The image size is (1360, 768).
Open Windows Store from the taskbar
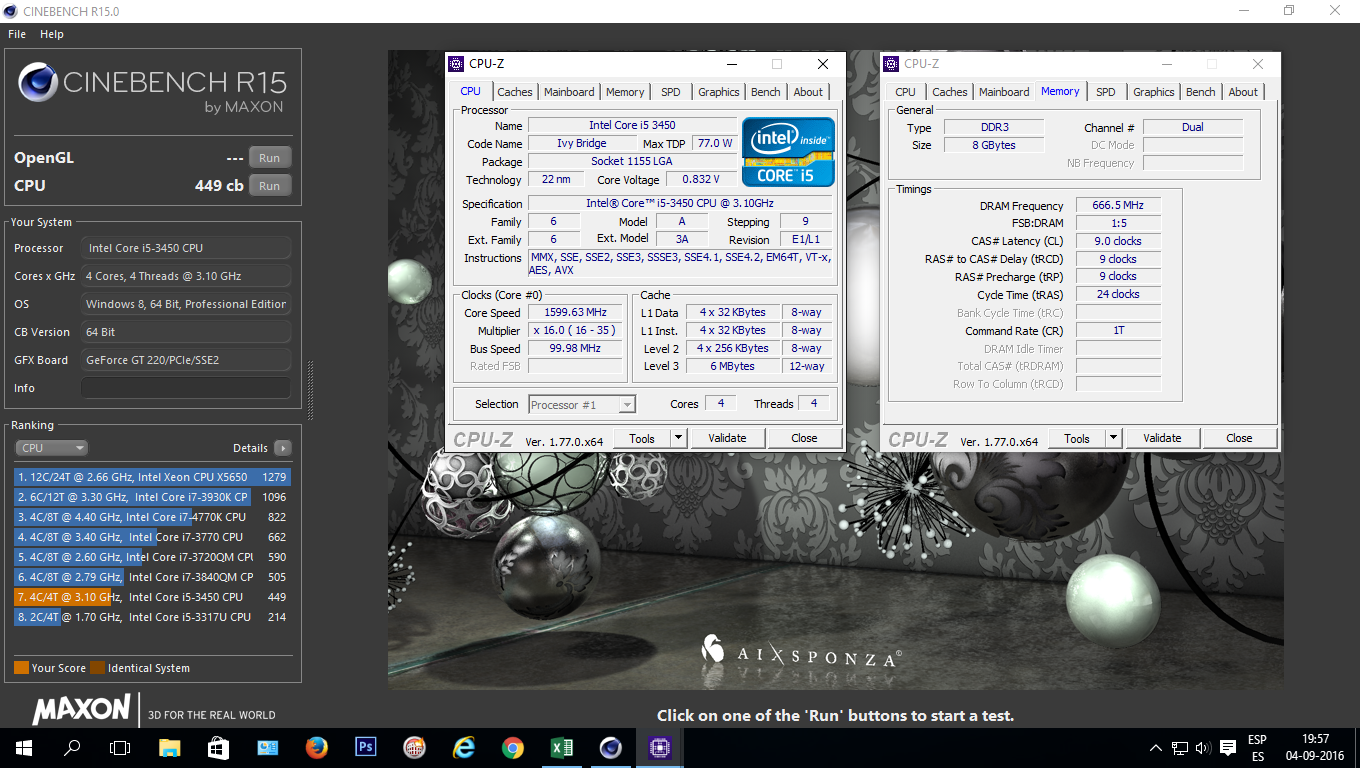tap(219, 748)
